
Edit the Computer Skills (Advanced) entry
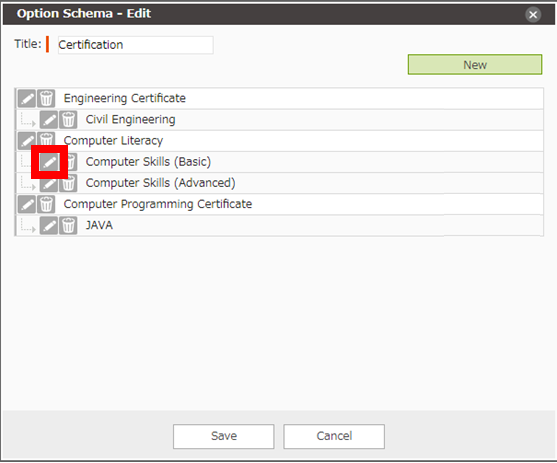point(49,183)
